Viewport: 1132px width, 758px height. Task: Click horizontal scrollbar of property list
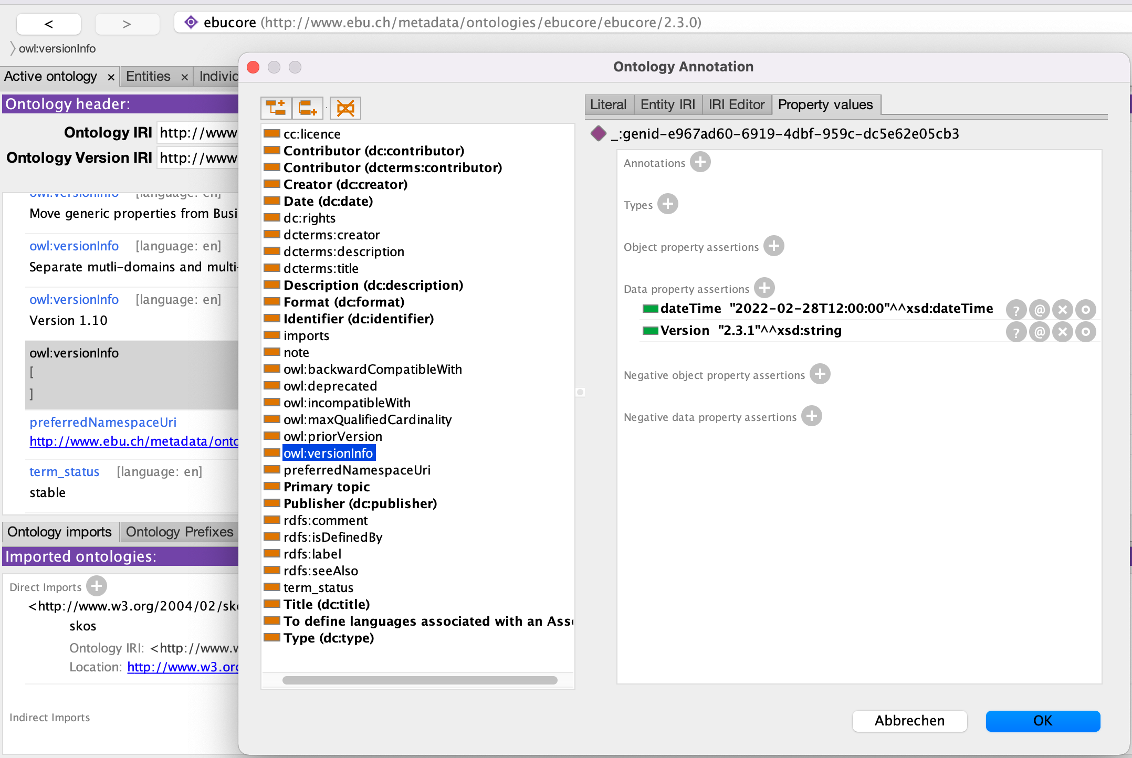pyautogui.click(x=419, y=680)
